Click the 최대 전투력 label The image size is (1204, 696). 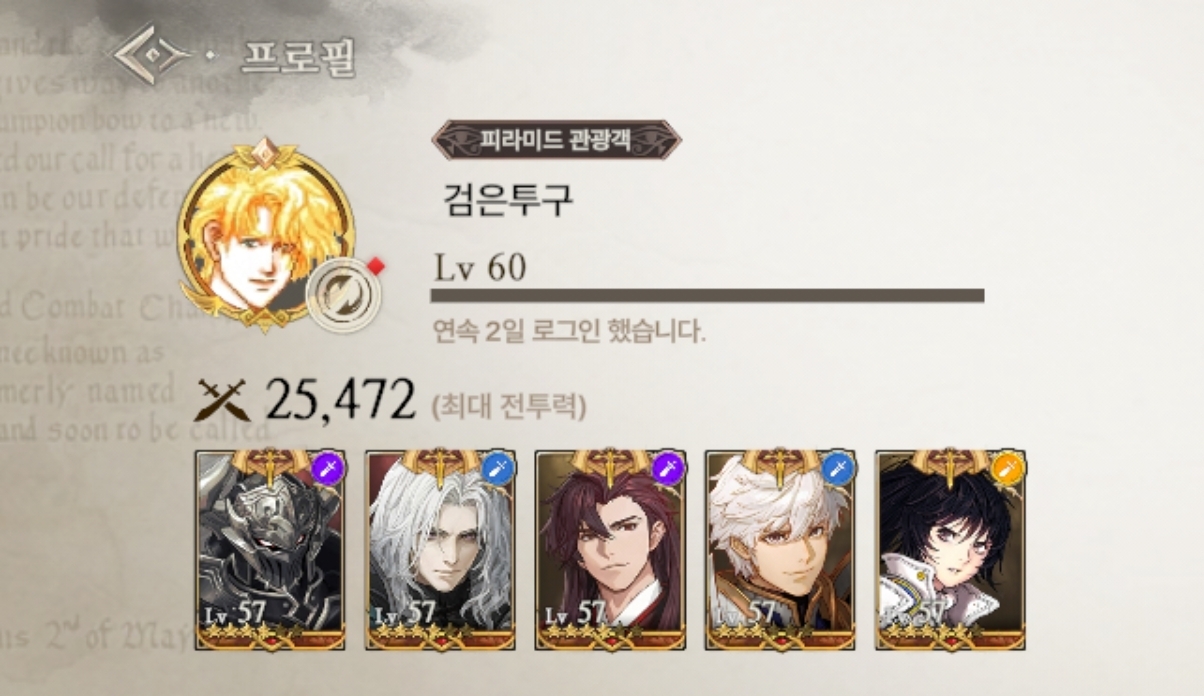click(509, 406)
